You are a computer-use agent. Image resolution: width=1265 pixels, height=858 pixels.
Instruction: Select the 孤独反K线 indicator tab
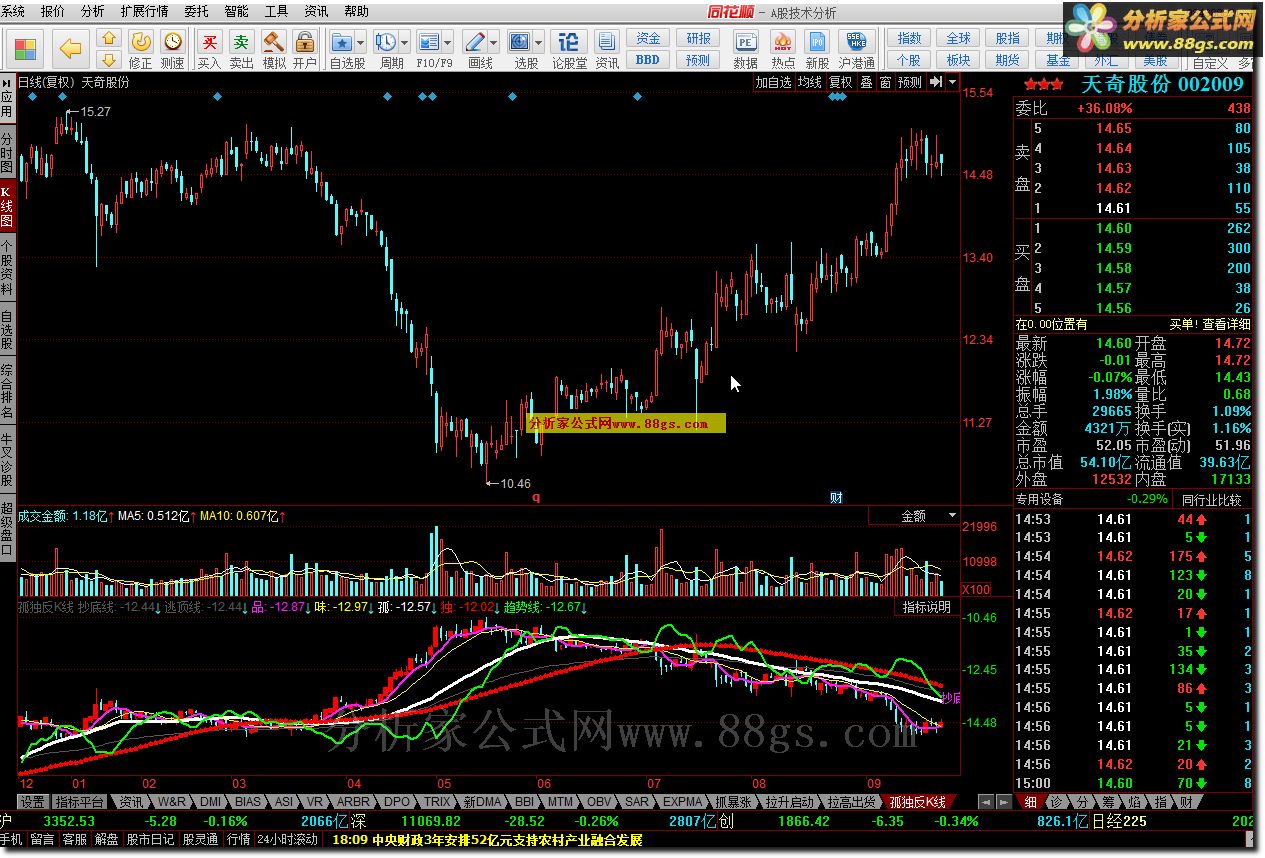click(x=918, y=802)
